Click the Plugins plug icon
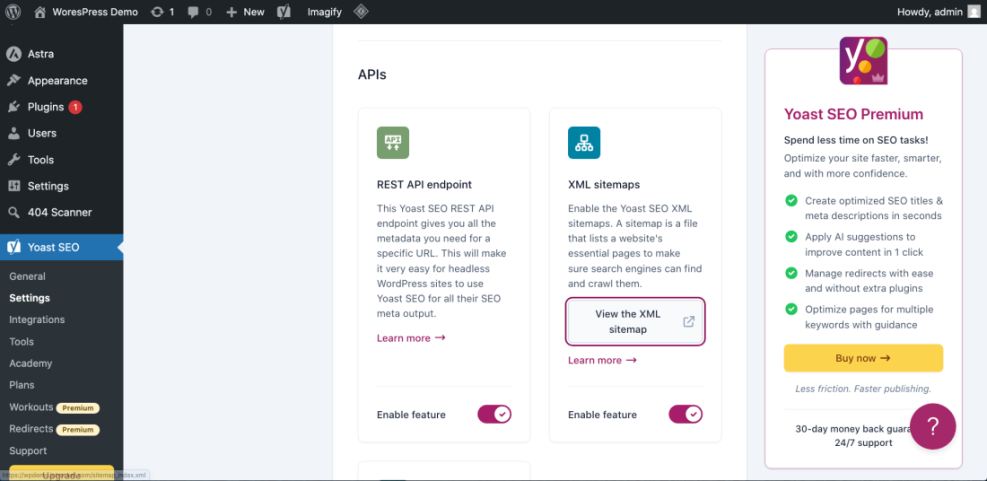This screenshot has width=987, height=481. click(x=14, y=107)
